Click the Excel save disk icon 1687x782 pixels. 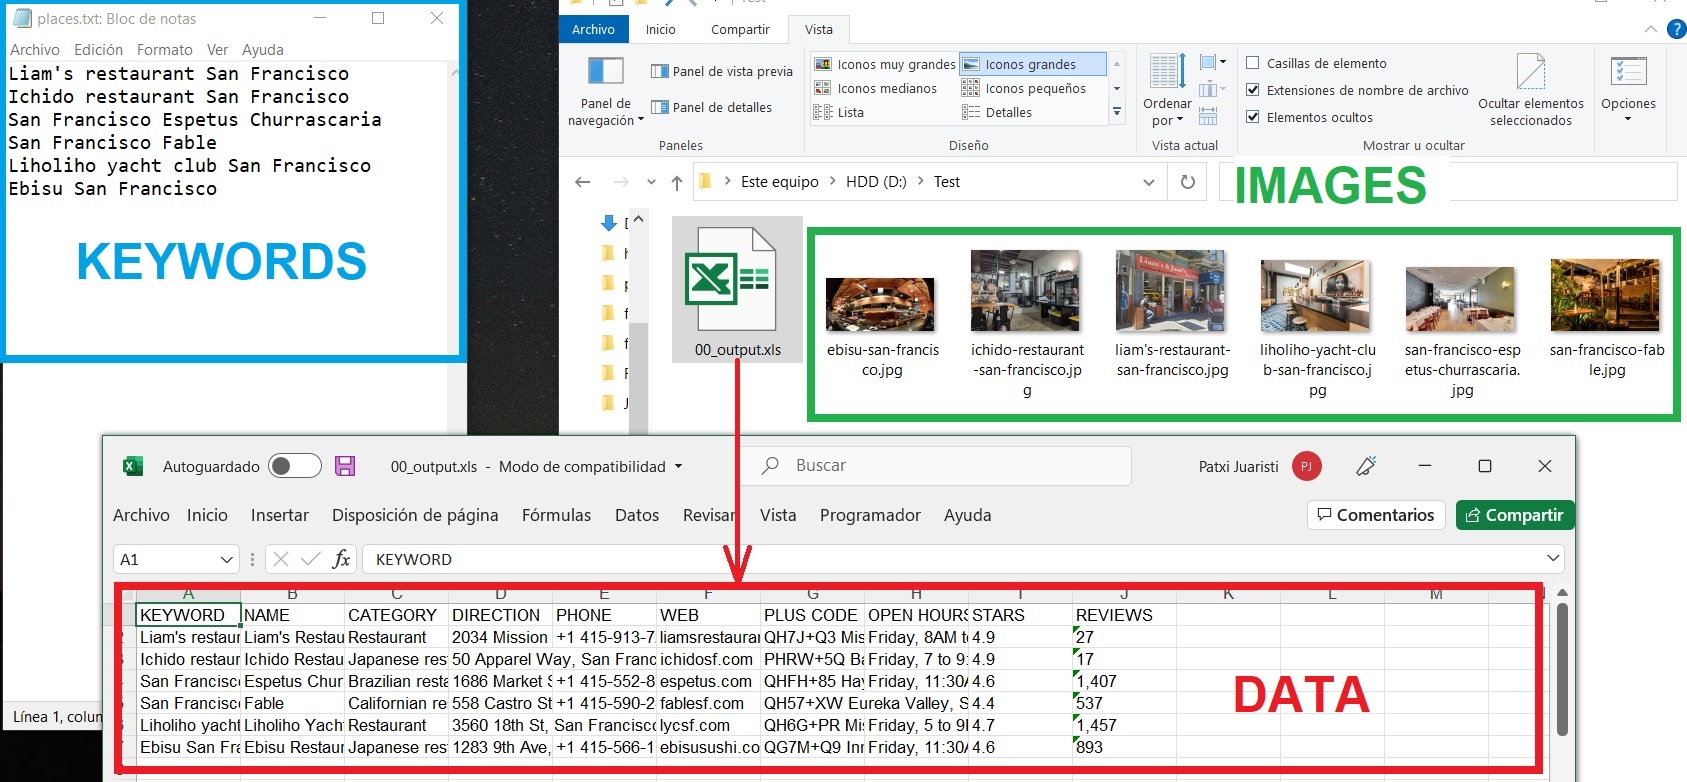345,466
